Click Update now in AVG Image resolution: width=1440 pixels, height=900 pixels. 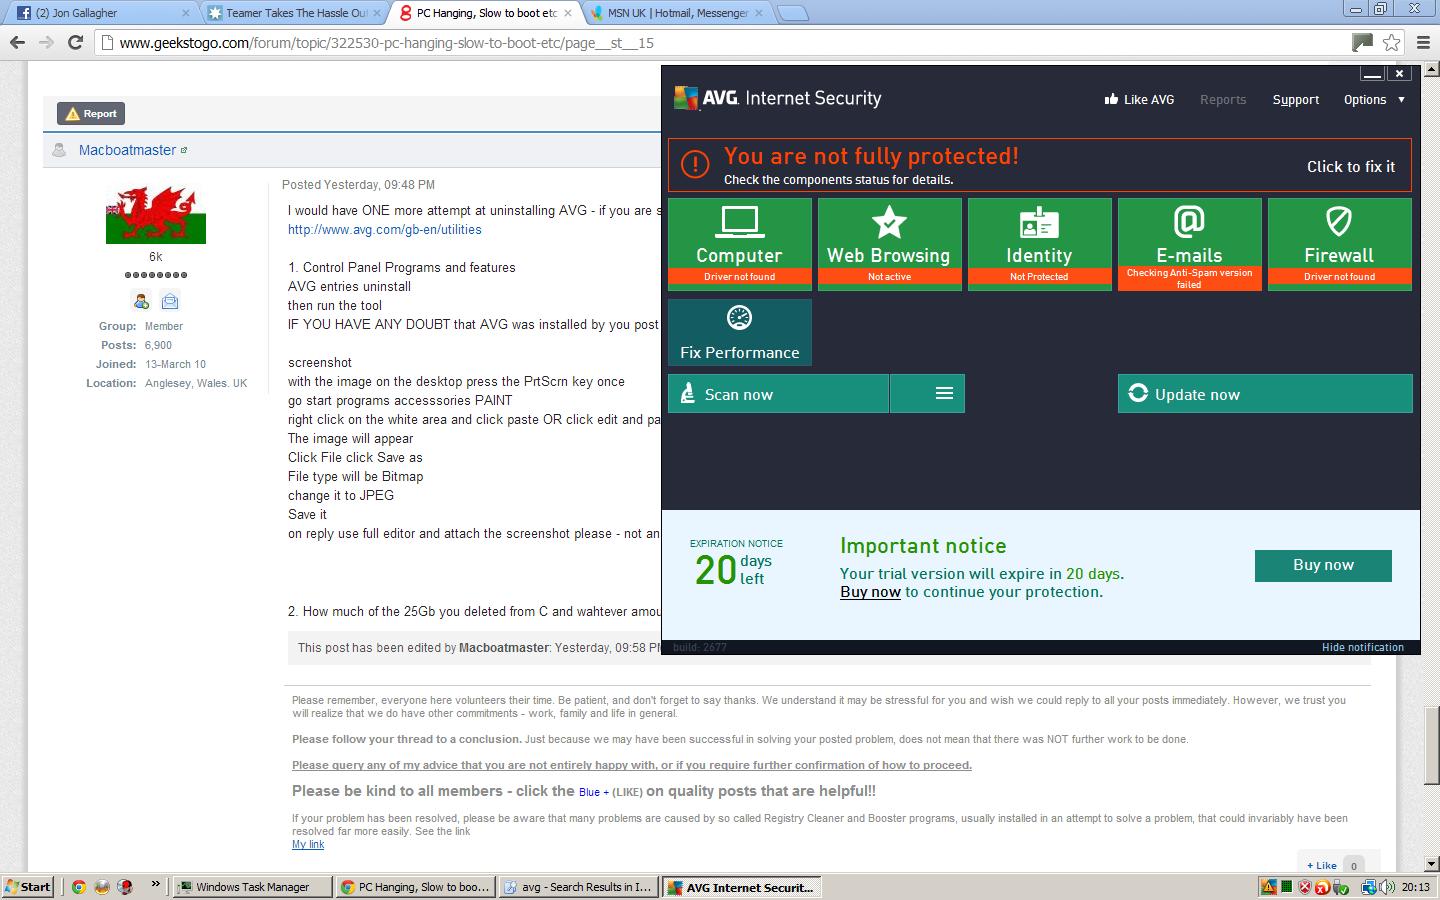1265,394
